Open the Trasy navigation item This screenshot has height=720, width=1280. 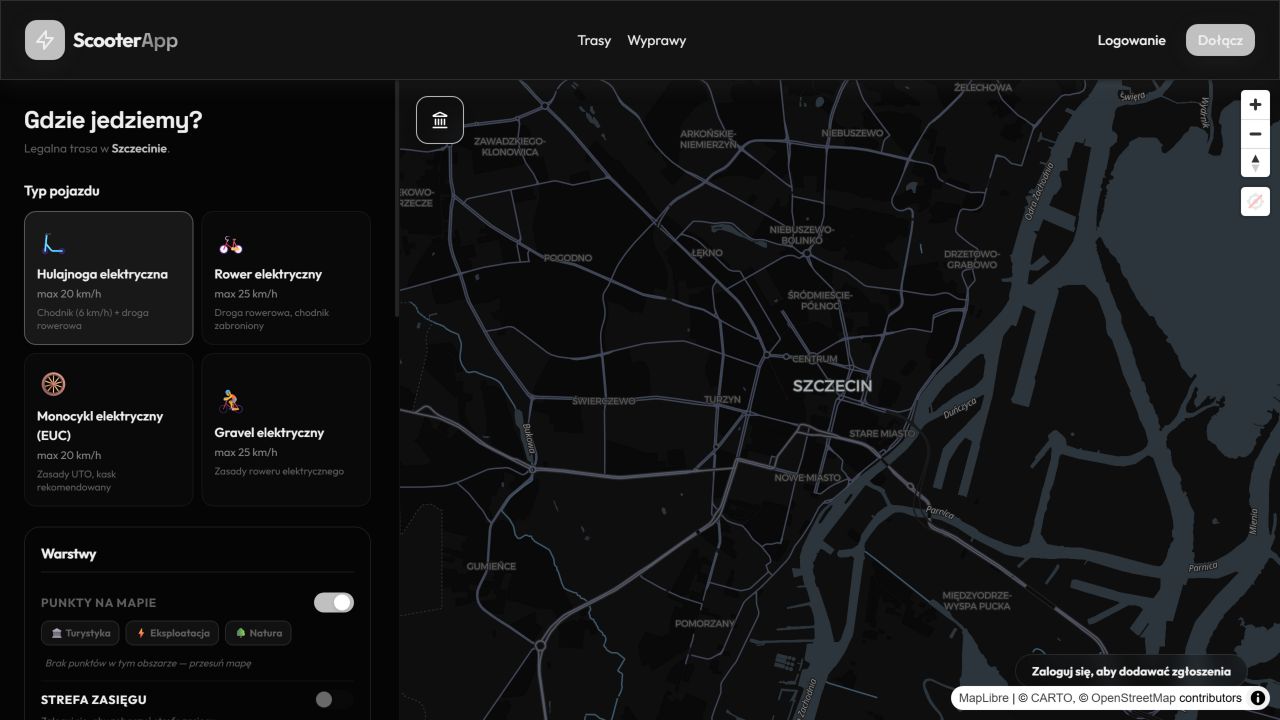pyautogui.click(x=594, y=40)
